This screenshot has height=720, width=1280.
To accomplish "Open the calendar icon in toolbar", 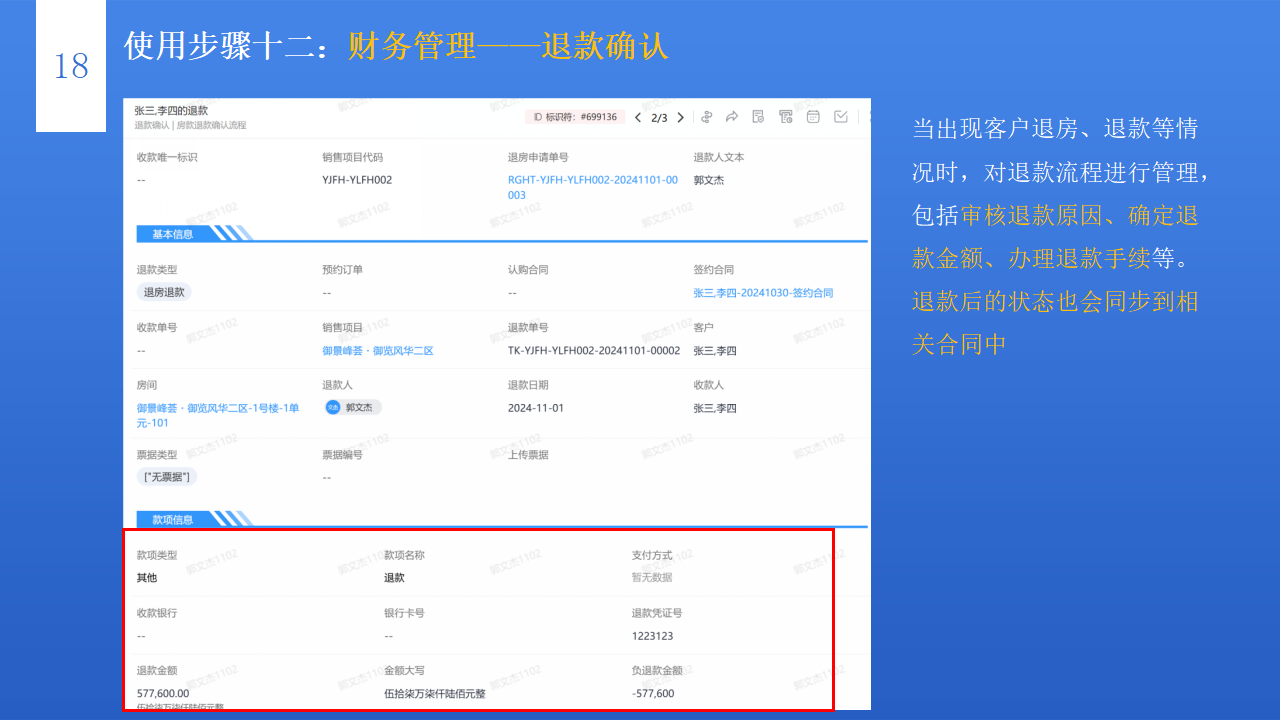I will tap(813, 117).
